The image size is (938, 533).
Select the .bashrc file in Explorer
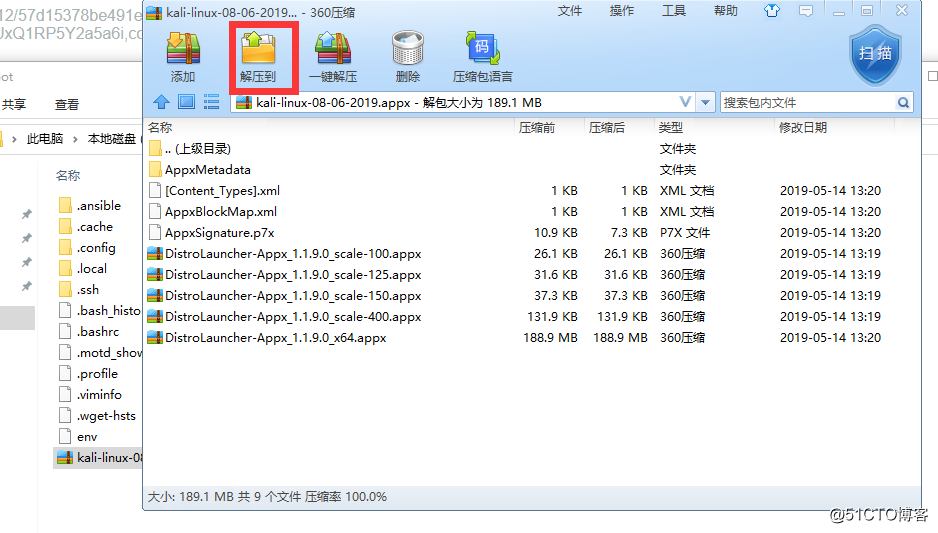click(x=89, y=331)
